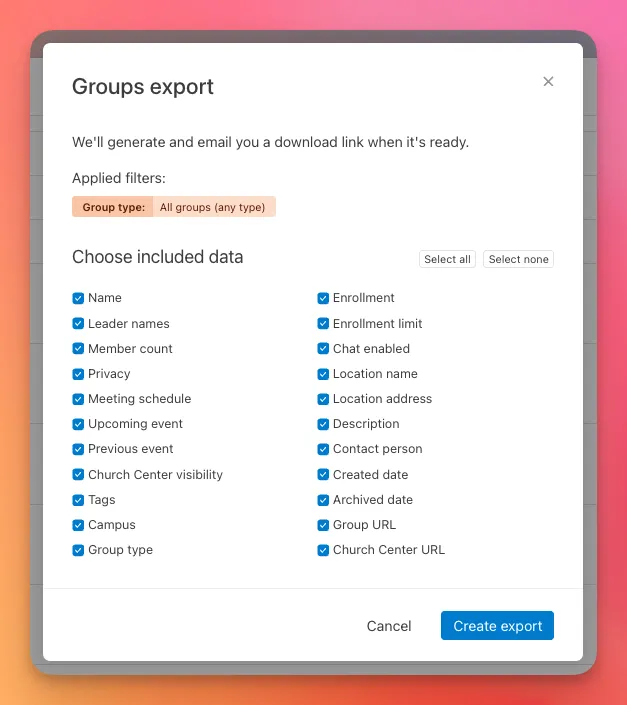Image resolution: width=627 pixels, height=705 pixels.
Task: Click the Group type filter tag
Action: click(173, 207)
